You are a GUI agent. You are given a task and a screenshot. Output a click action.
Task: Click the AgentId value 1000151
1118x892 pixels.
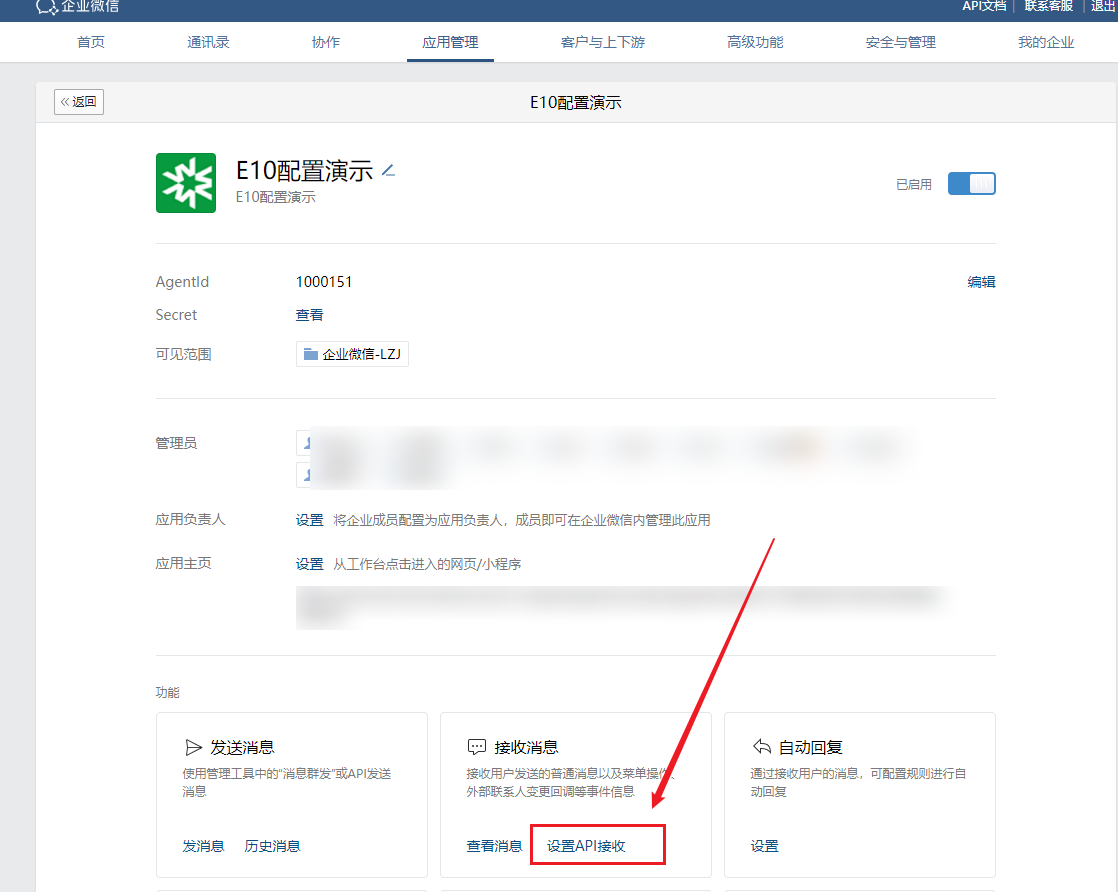pos(324,282)
